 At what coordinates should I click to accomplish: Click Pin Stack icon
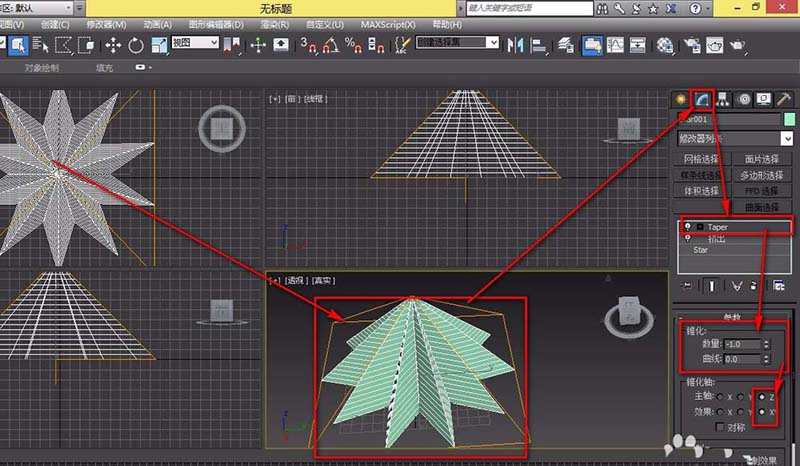[x=687, y=286]
